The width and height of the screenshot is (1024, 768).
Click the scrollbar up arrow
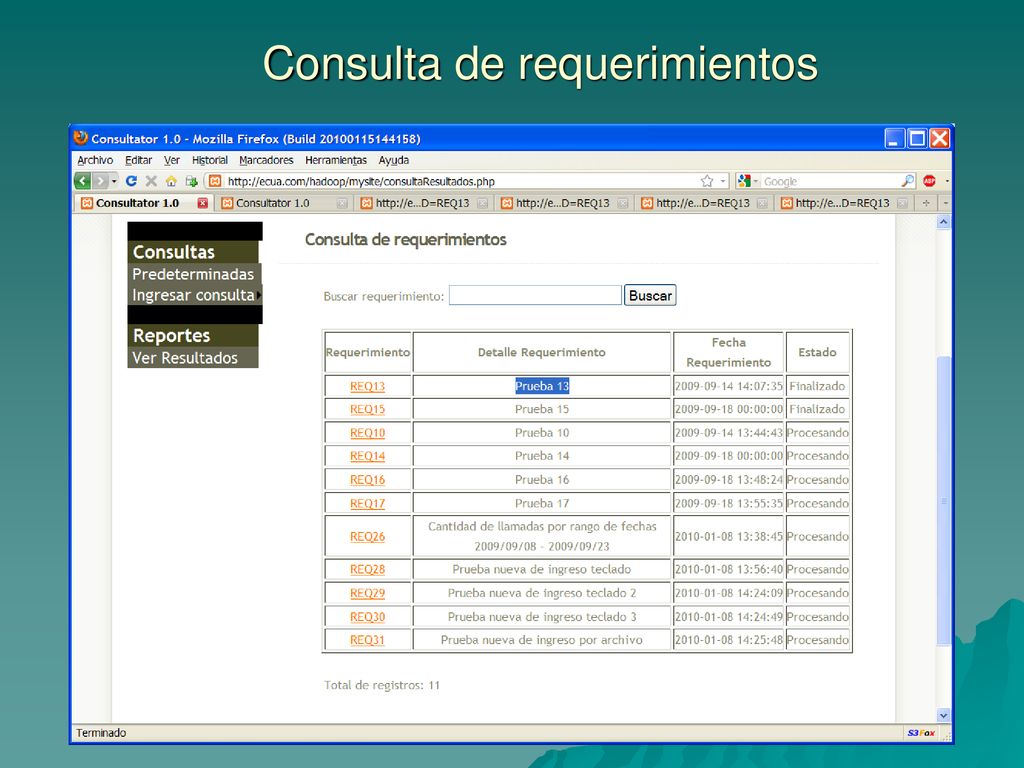click(943, 222)
